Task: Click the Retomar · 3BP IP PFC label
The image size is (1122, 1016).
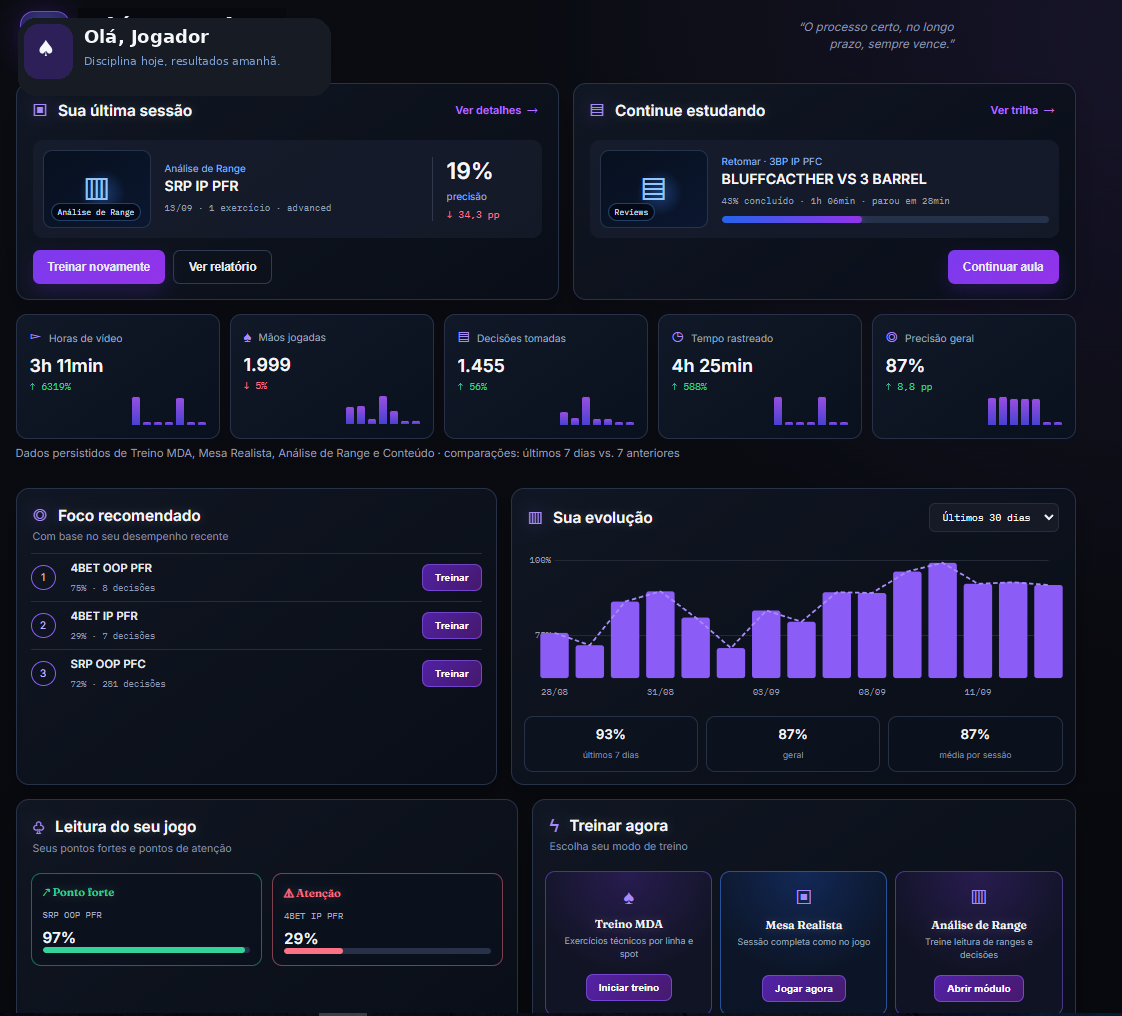Action: 771,162
